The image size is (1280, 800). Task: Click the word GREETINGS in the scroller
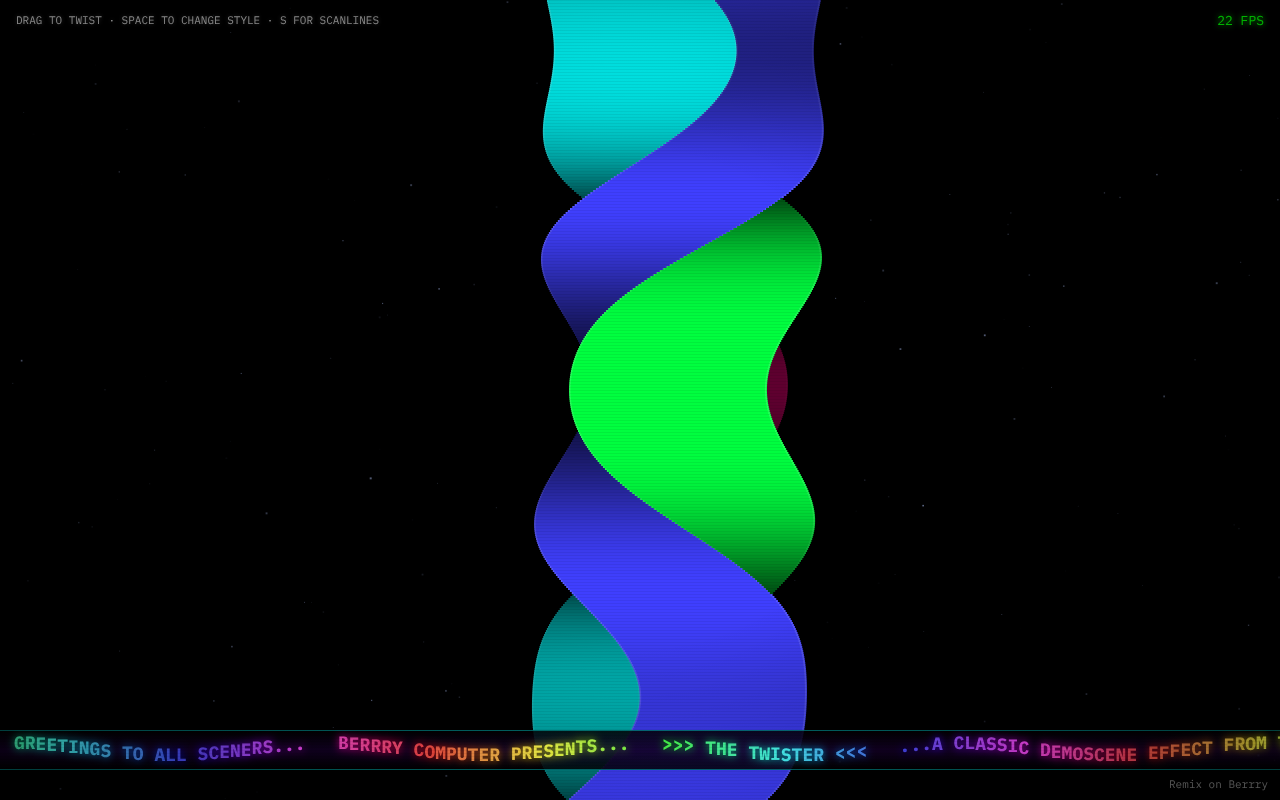[x=62, y=747]
